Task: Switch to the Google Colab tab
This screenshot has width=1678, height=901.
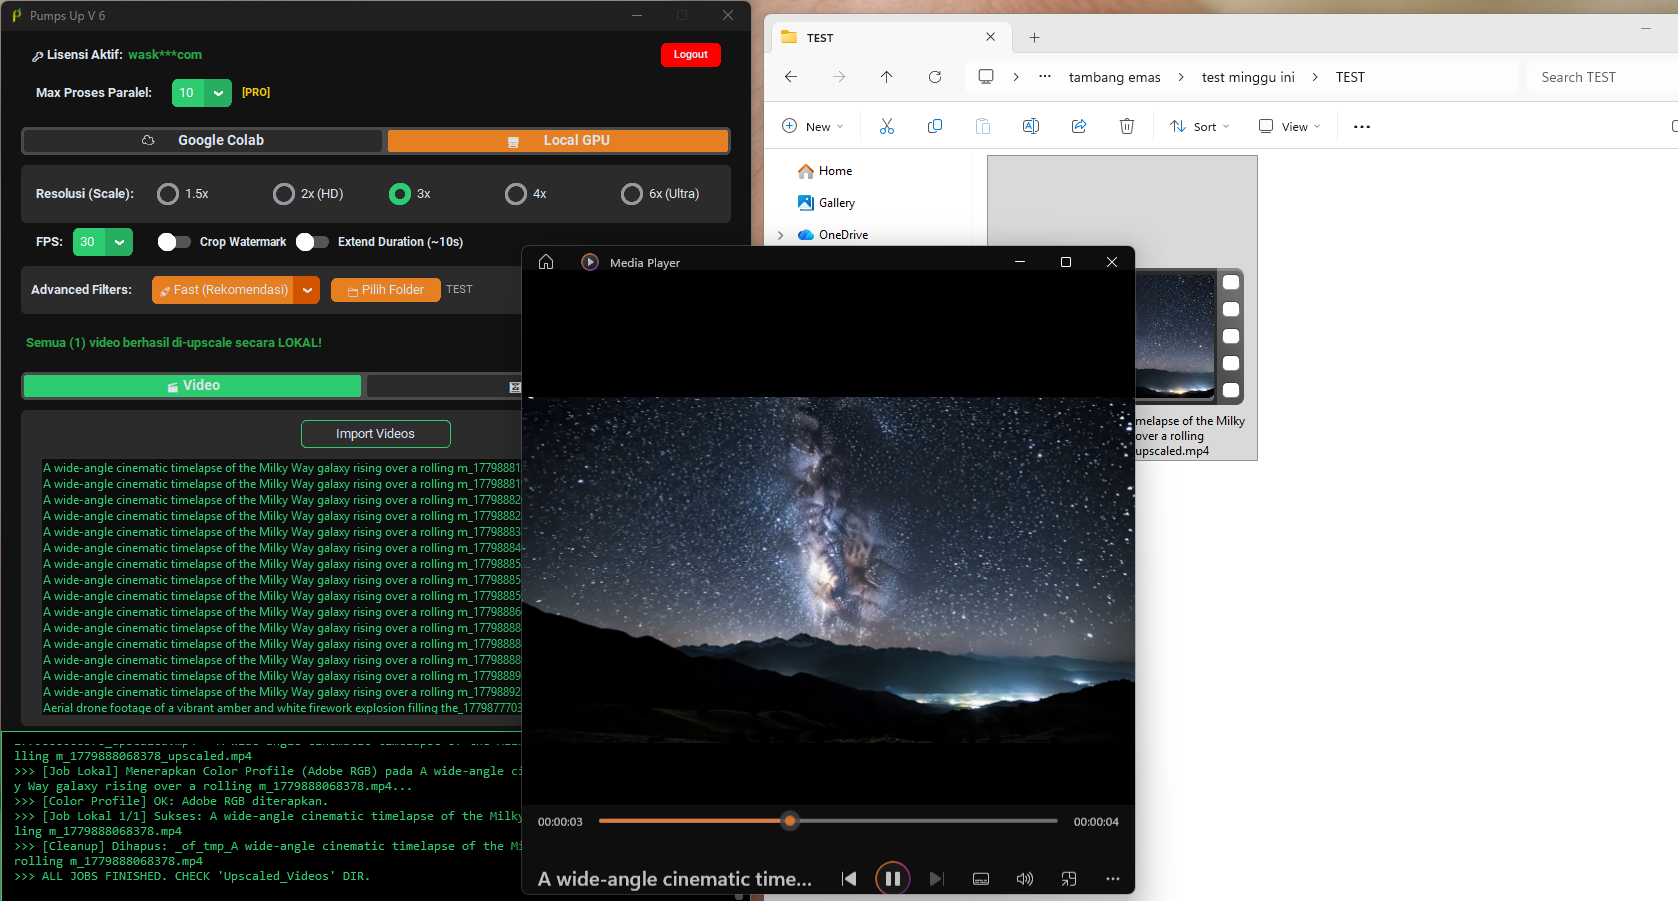Action: [x=203, y=141]
